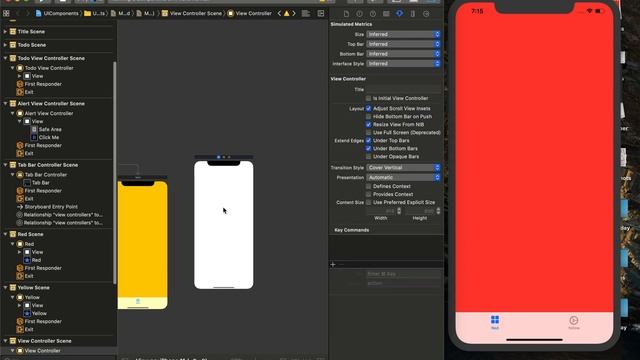
Task: Select the Red tab bar item star icon
Action: (27, 260)
